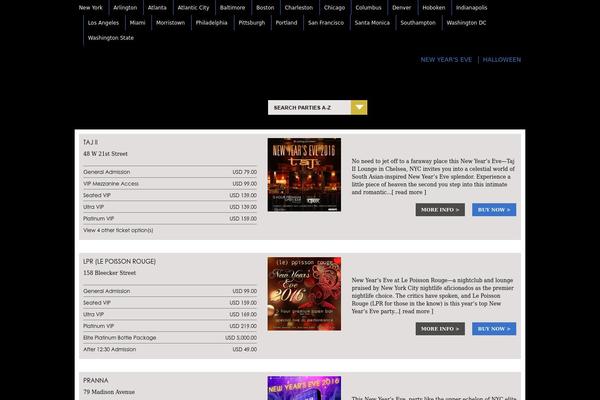Choose Denver from the city list
This screenshot has width=600, height=400.
(401, 8)
